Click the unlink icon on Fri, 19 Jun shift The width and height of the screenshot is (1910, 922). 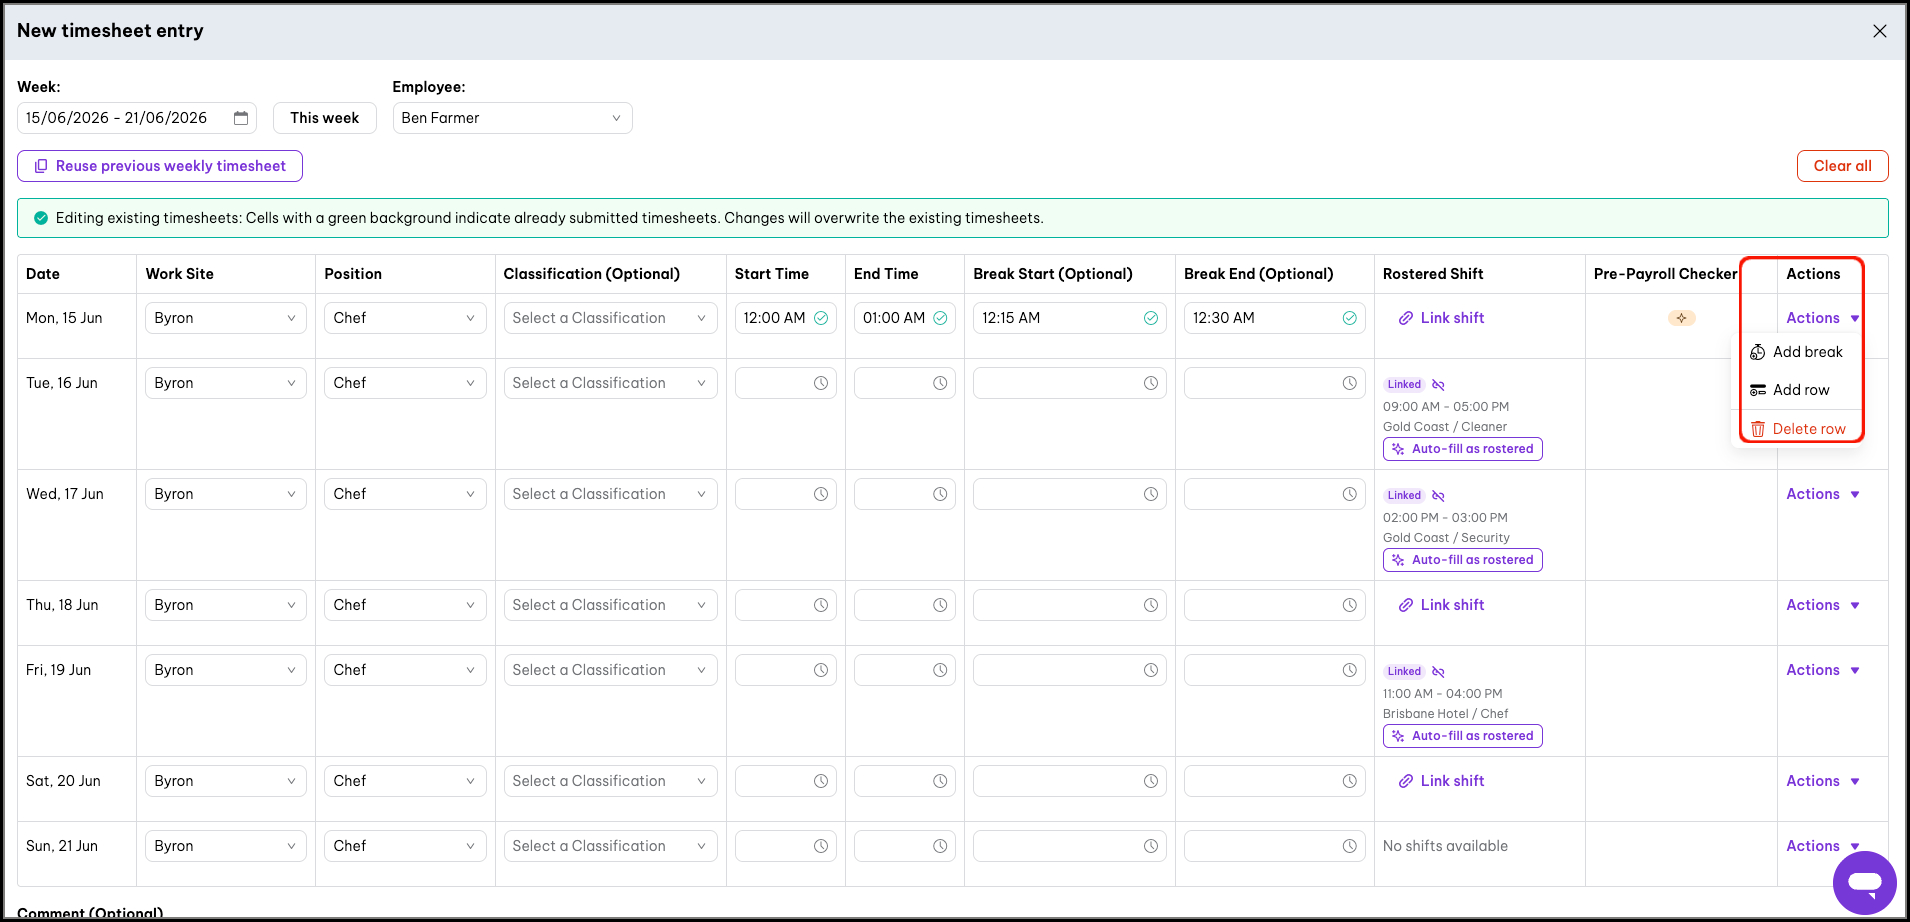1438,672
